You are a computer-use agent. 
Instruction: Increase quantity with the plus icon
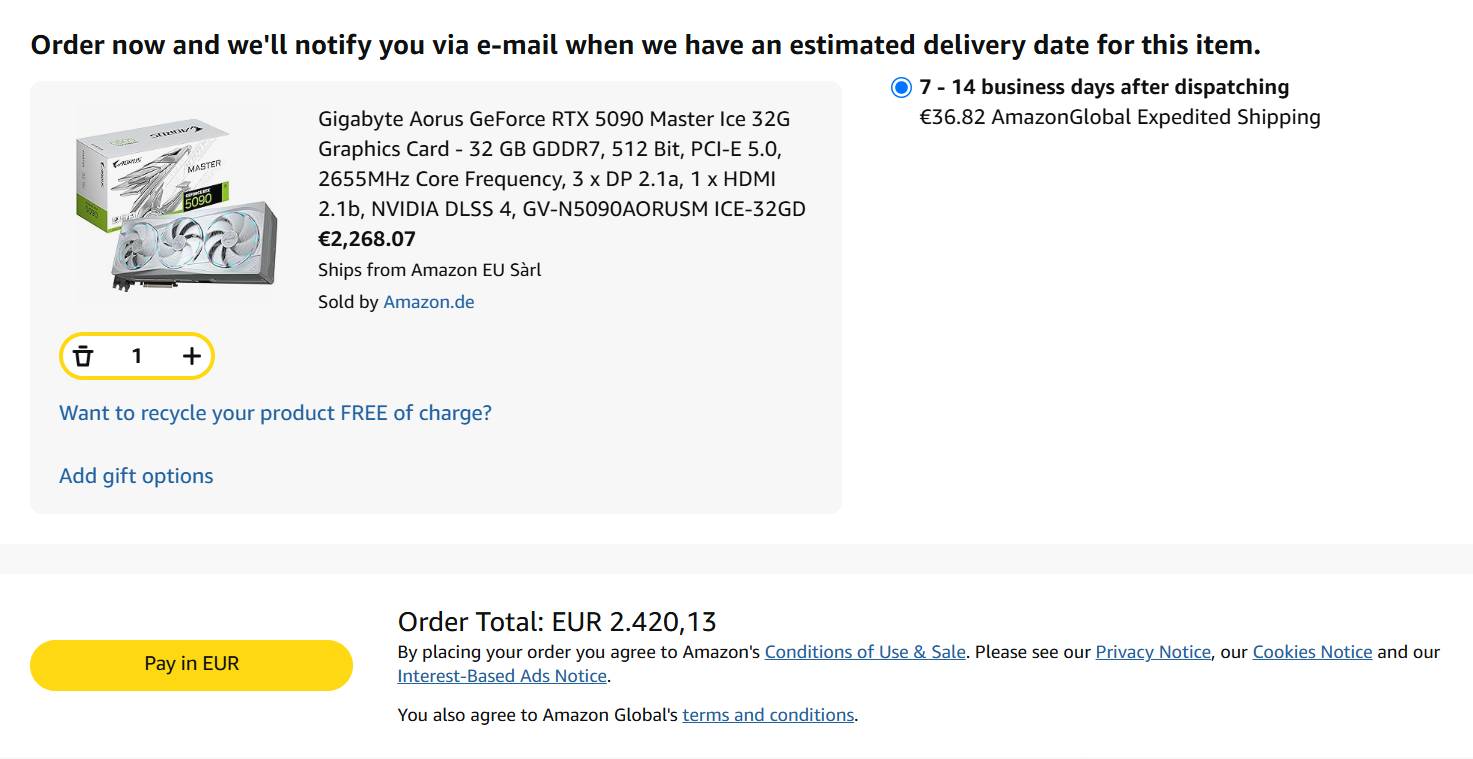tap(191, 356)
